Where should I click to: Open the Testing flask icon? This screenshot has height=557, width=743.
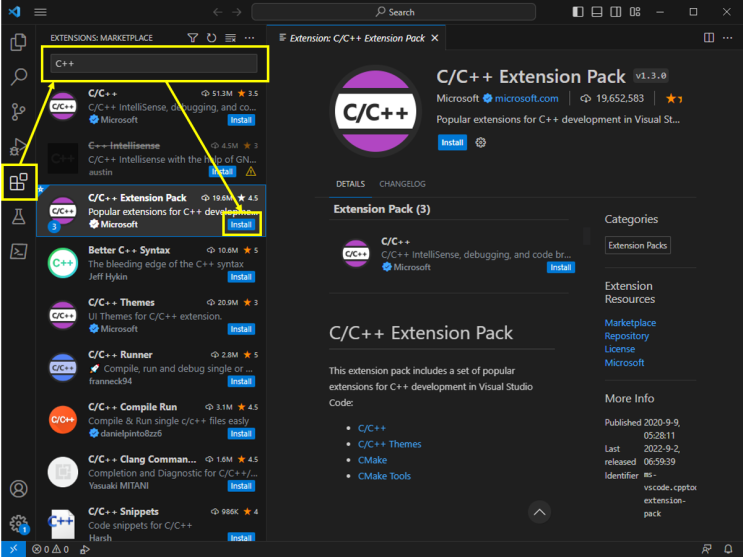[x=18, y=217]
